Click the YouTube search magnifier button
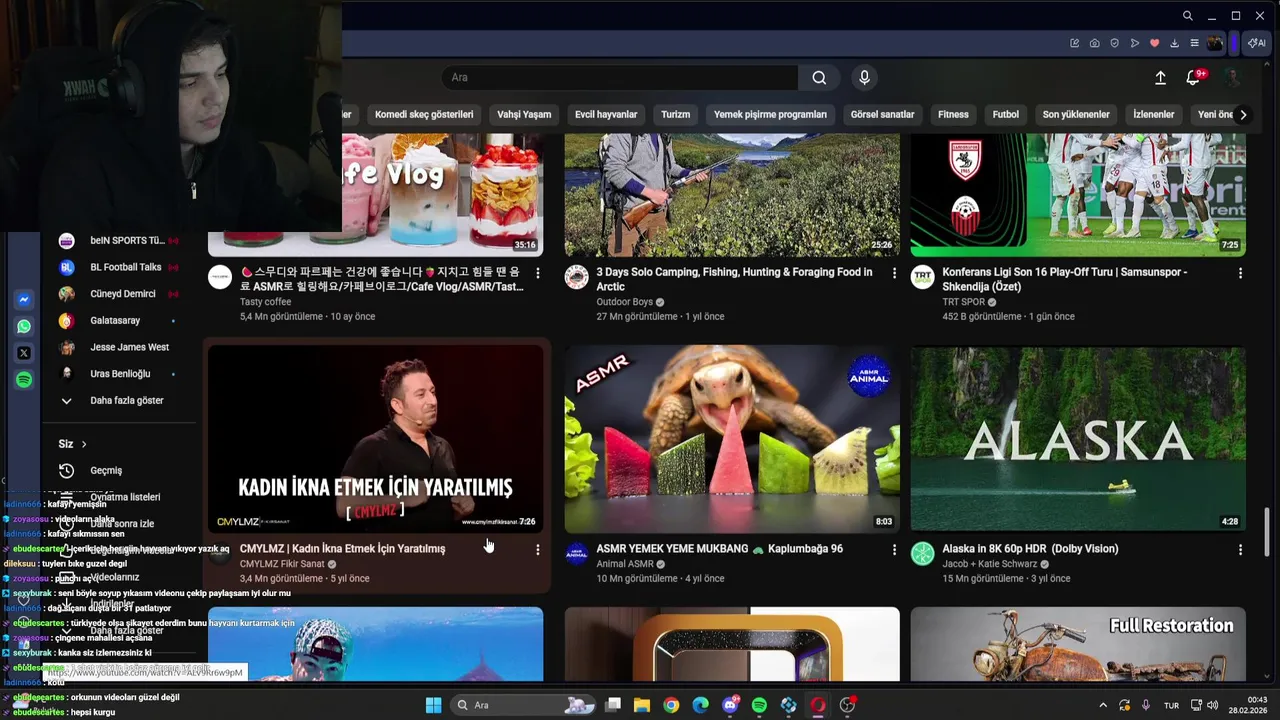 [819, 77]
